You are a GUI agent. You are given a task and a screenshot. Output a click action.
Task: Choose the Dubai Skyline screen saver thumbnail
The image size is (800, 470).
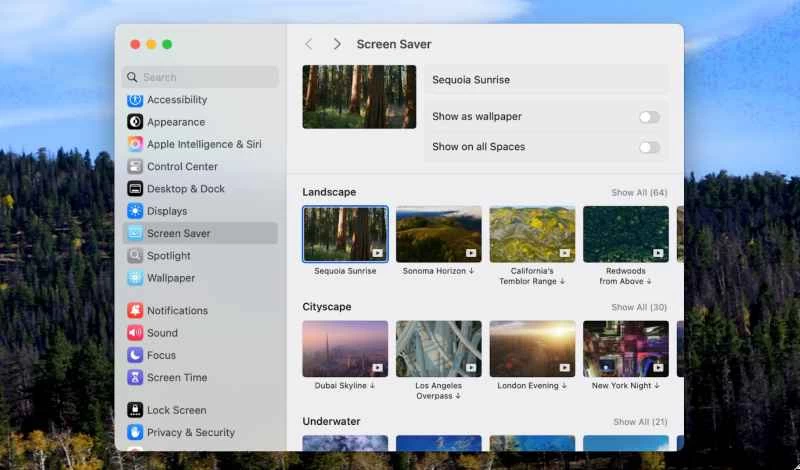345,348
